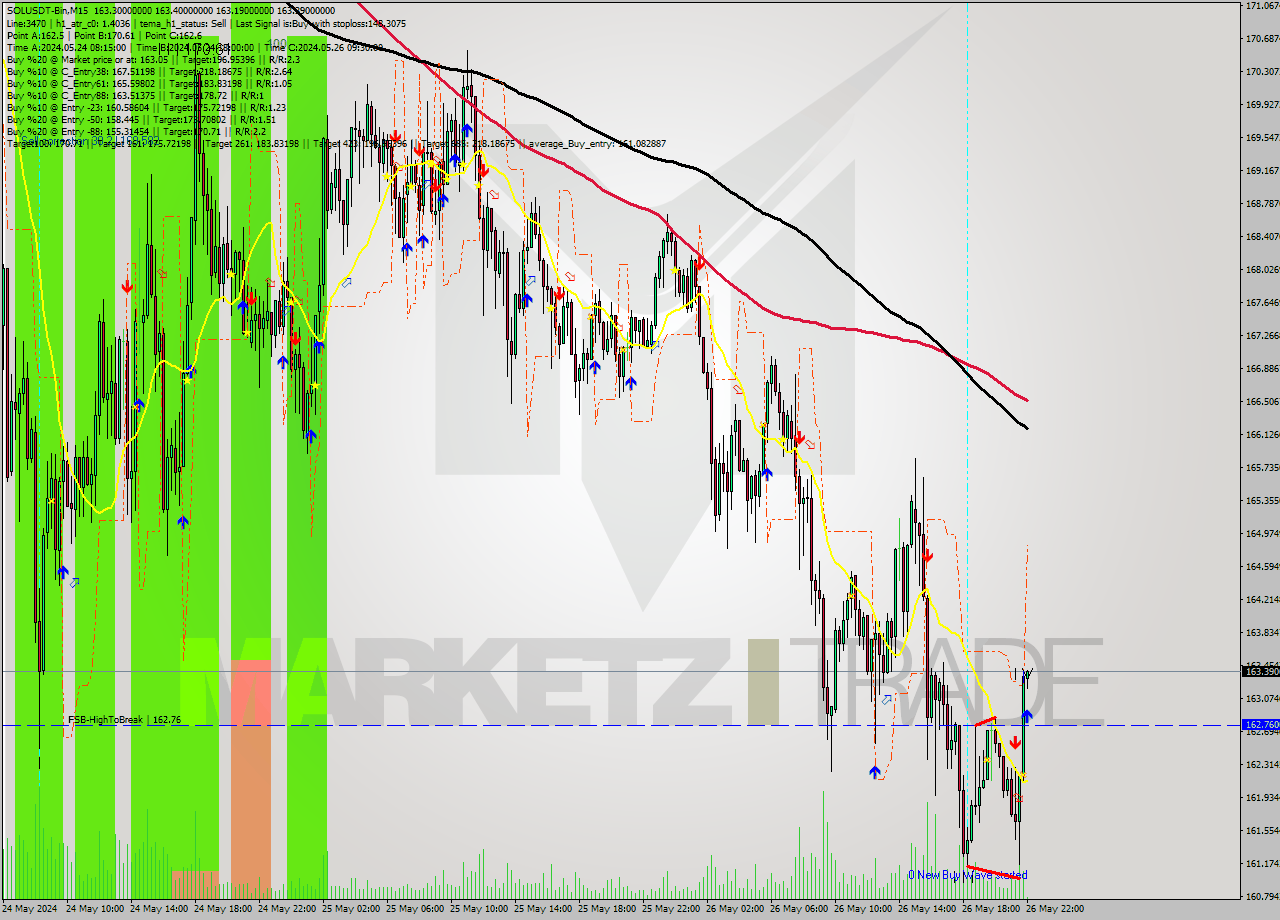1280x920 pixels.
Task: Click the '26 May 18:00' time axis label
Action: [993, 910]
